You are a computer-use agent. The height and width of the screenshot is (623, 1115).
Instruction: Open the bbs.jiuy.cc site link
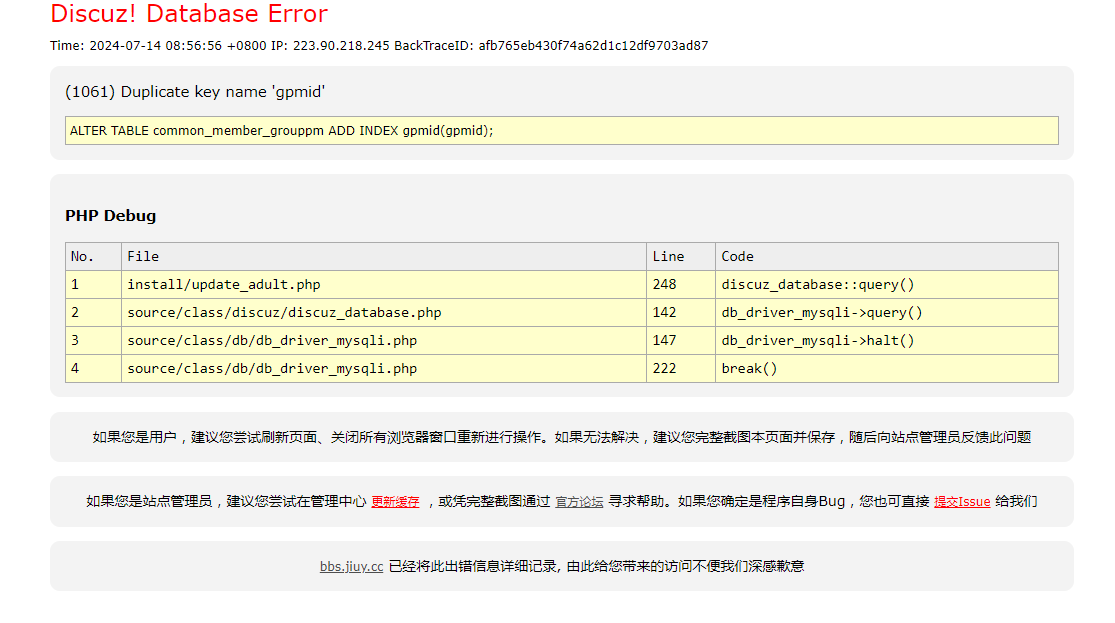[x=351, y=566]
